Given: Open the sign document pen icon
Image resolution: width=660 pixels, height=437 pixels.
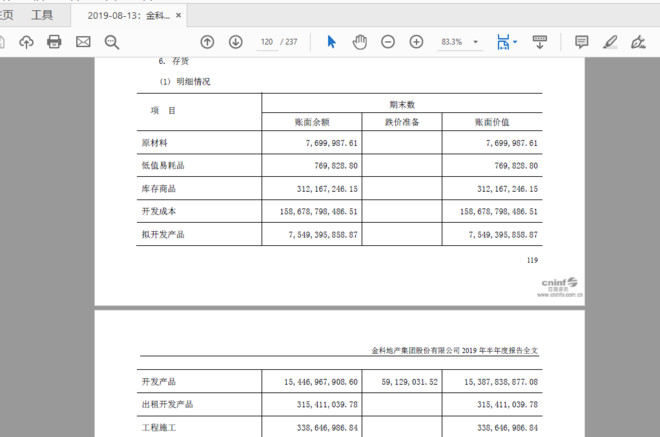Looking at the screenshot, I should [638, 42].
